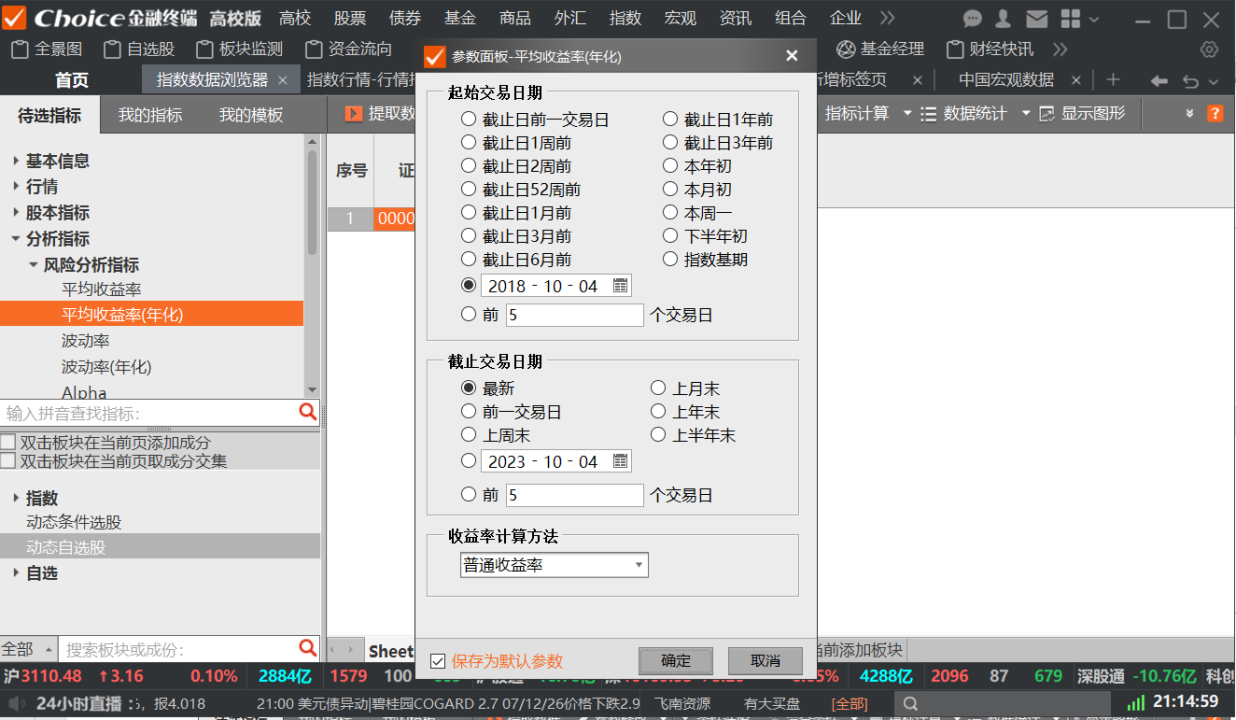Click the undo curved arrow icon
This screenshot has width=1236, height=720.
[x=1190, y=81]
